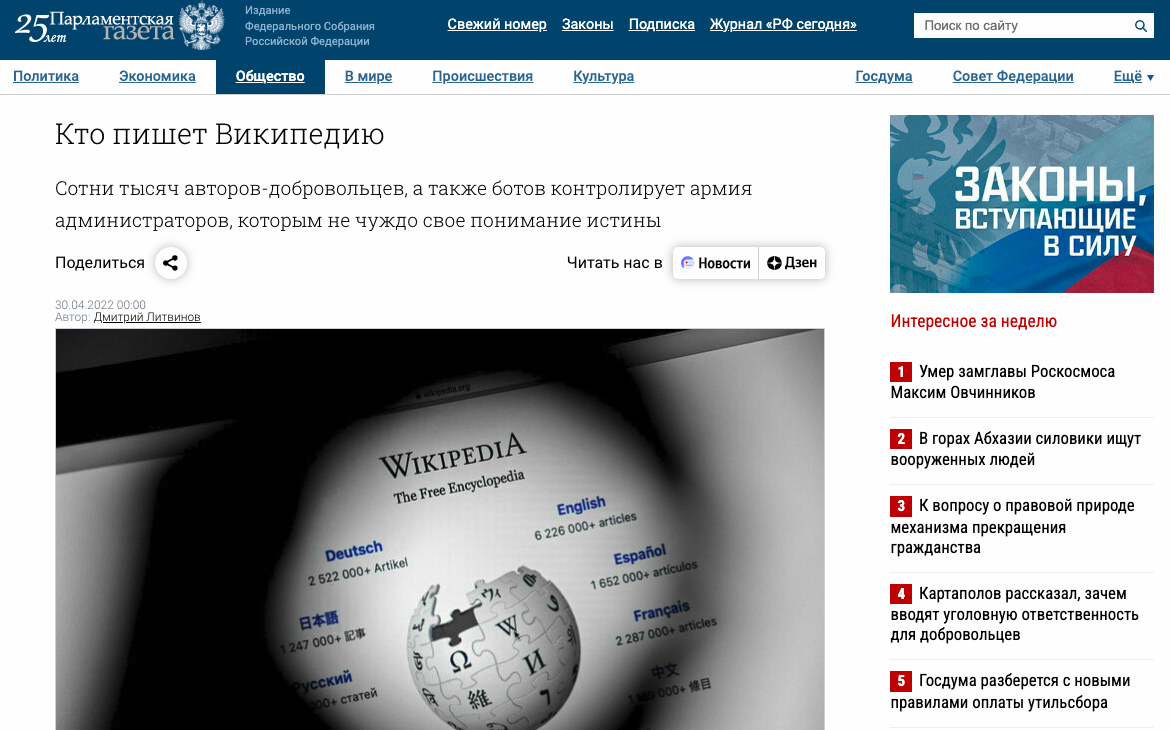Viewport: 1170px width, 730px height.
Task: Open Журнал «РФ сегодня» link
Action: [783, 25]
